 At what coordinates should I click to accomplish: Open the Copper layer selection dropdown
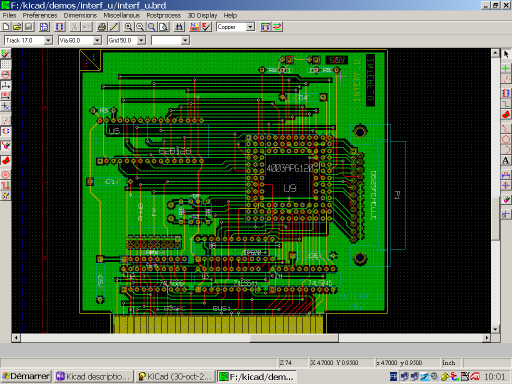point(250,27)
